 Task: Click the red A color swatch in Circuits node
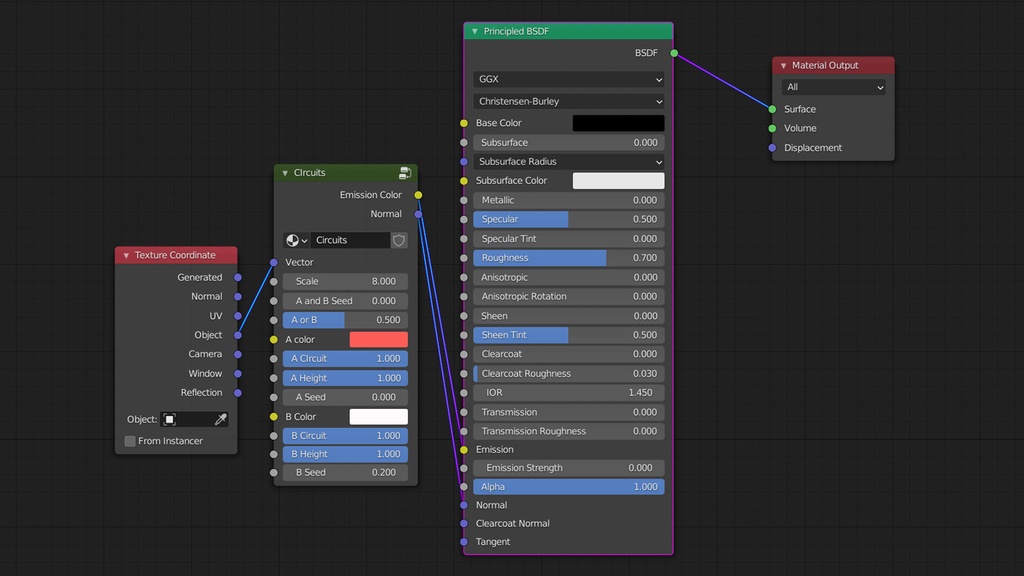380,339
